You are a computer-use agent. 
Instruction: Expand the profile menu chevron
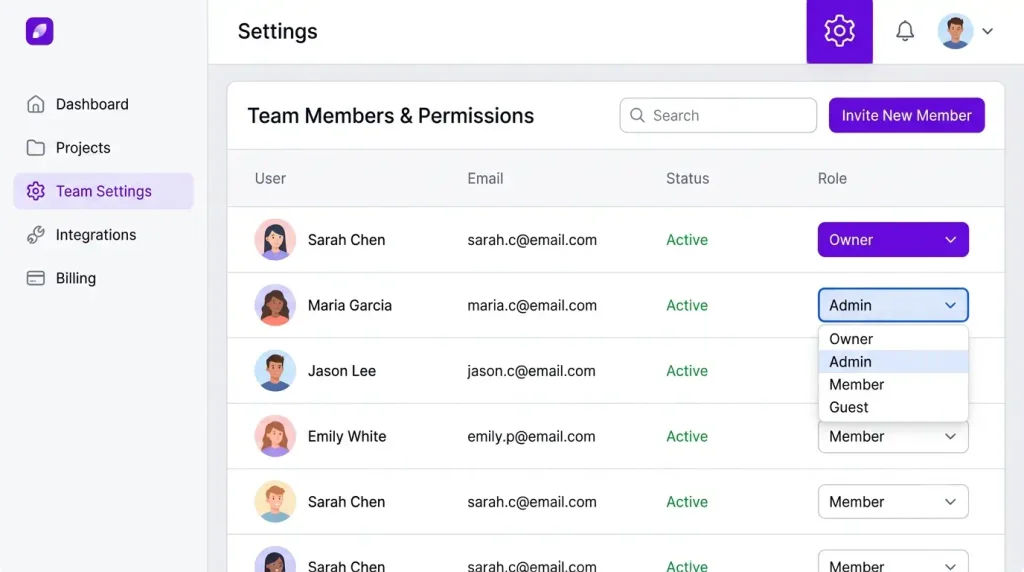click(987, 31)
